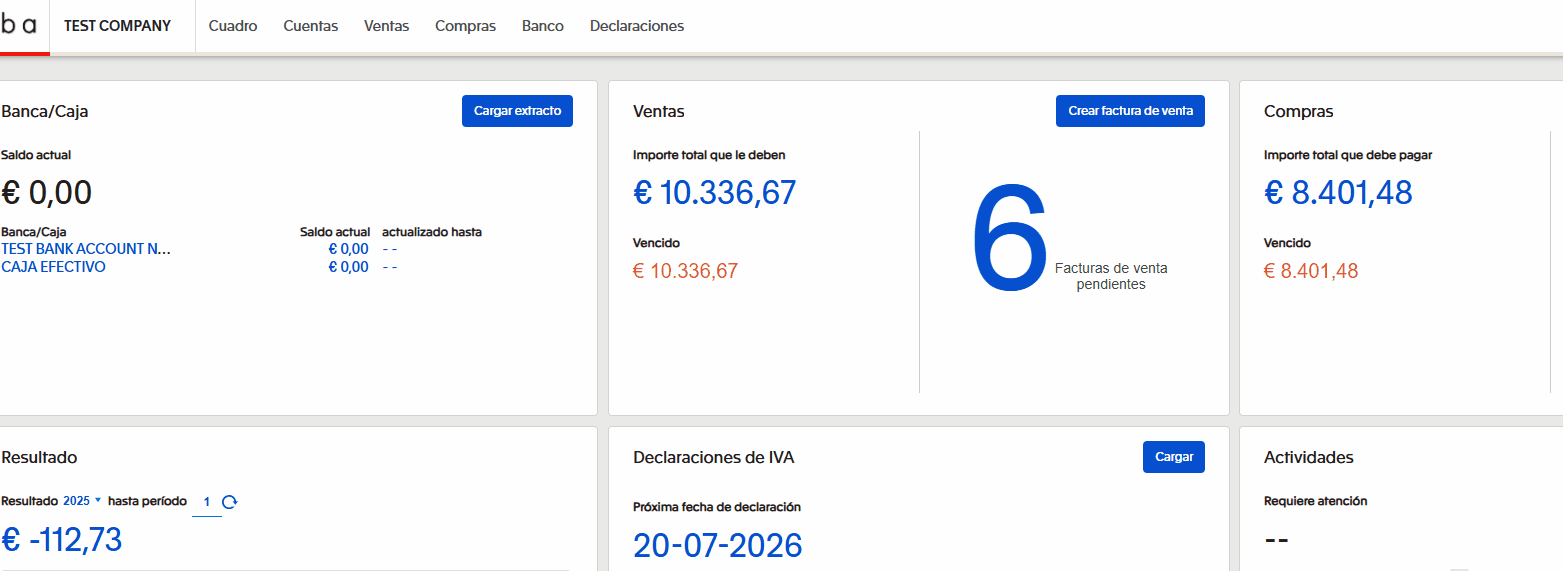Click the large 6 pending sales invoices number

1008,240
